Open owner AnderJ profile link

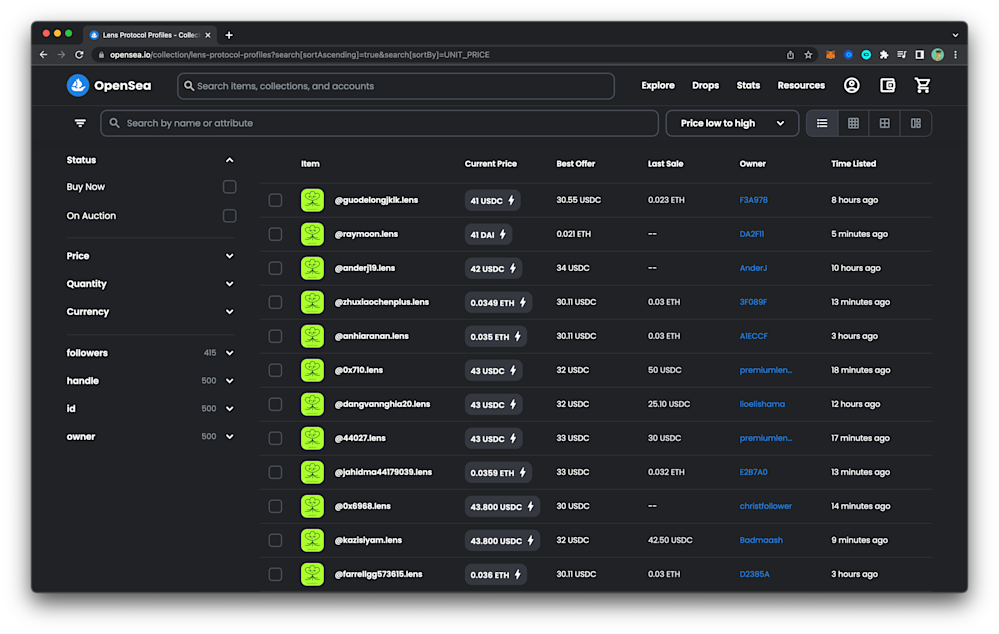coord(753,268)
